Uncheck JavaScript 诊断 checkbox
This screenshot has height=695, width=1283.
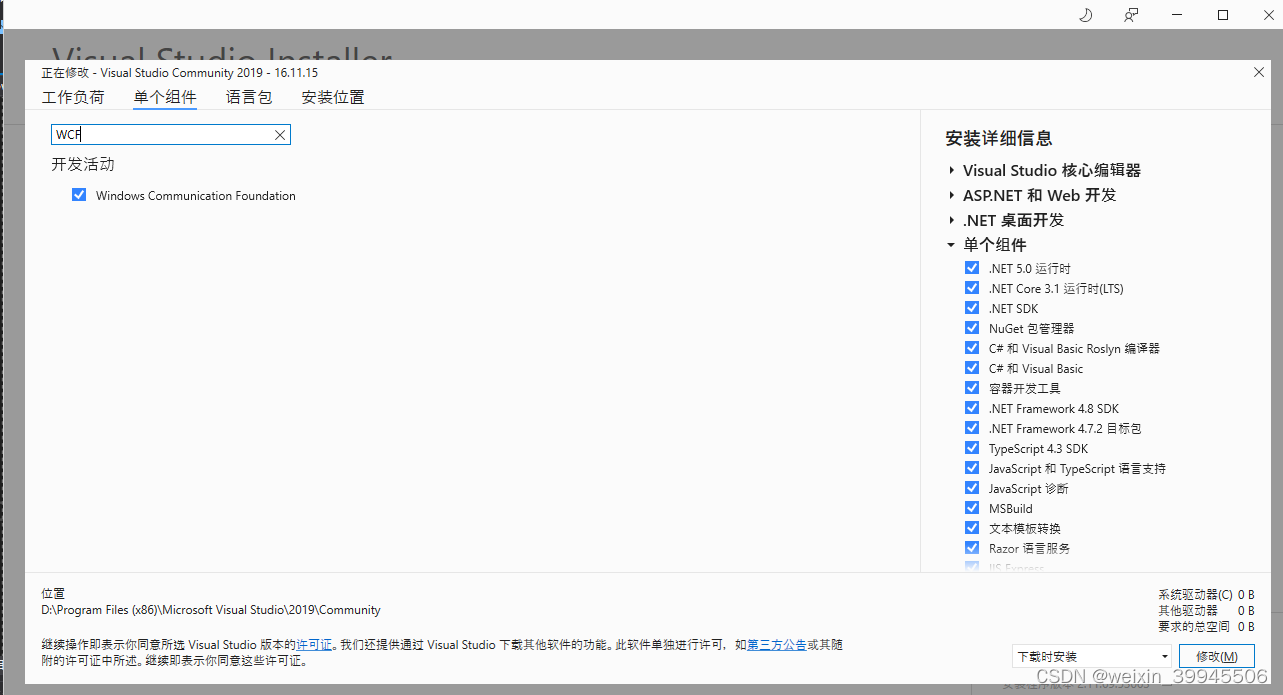tap(972, 488)
